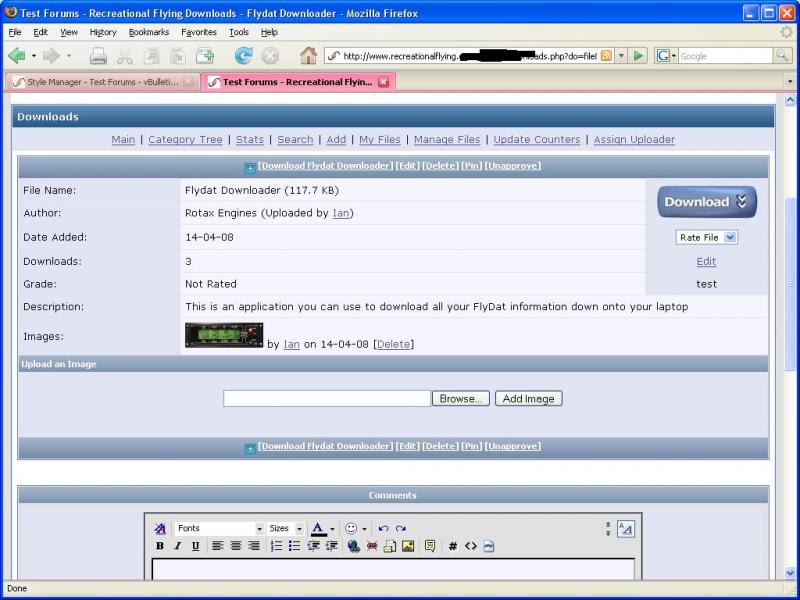This screenshot has height=600, width=800.
Task: Center-align the comment text
Action: (x=236, y=546)
